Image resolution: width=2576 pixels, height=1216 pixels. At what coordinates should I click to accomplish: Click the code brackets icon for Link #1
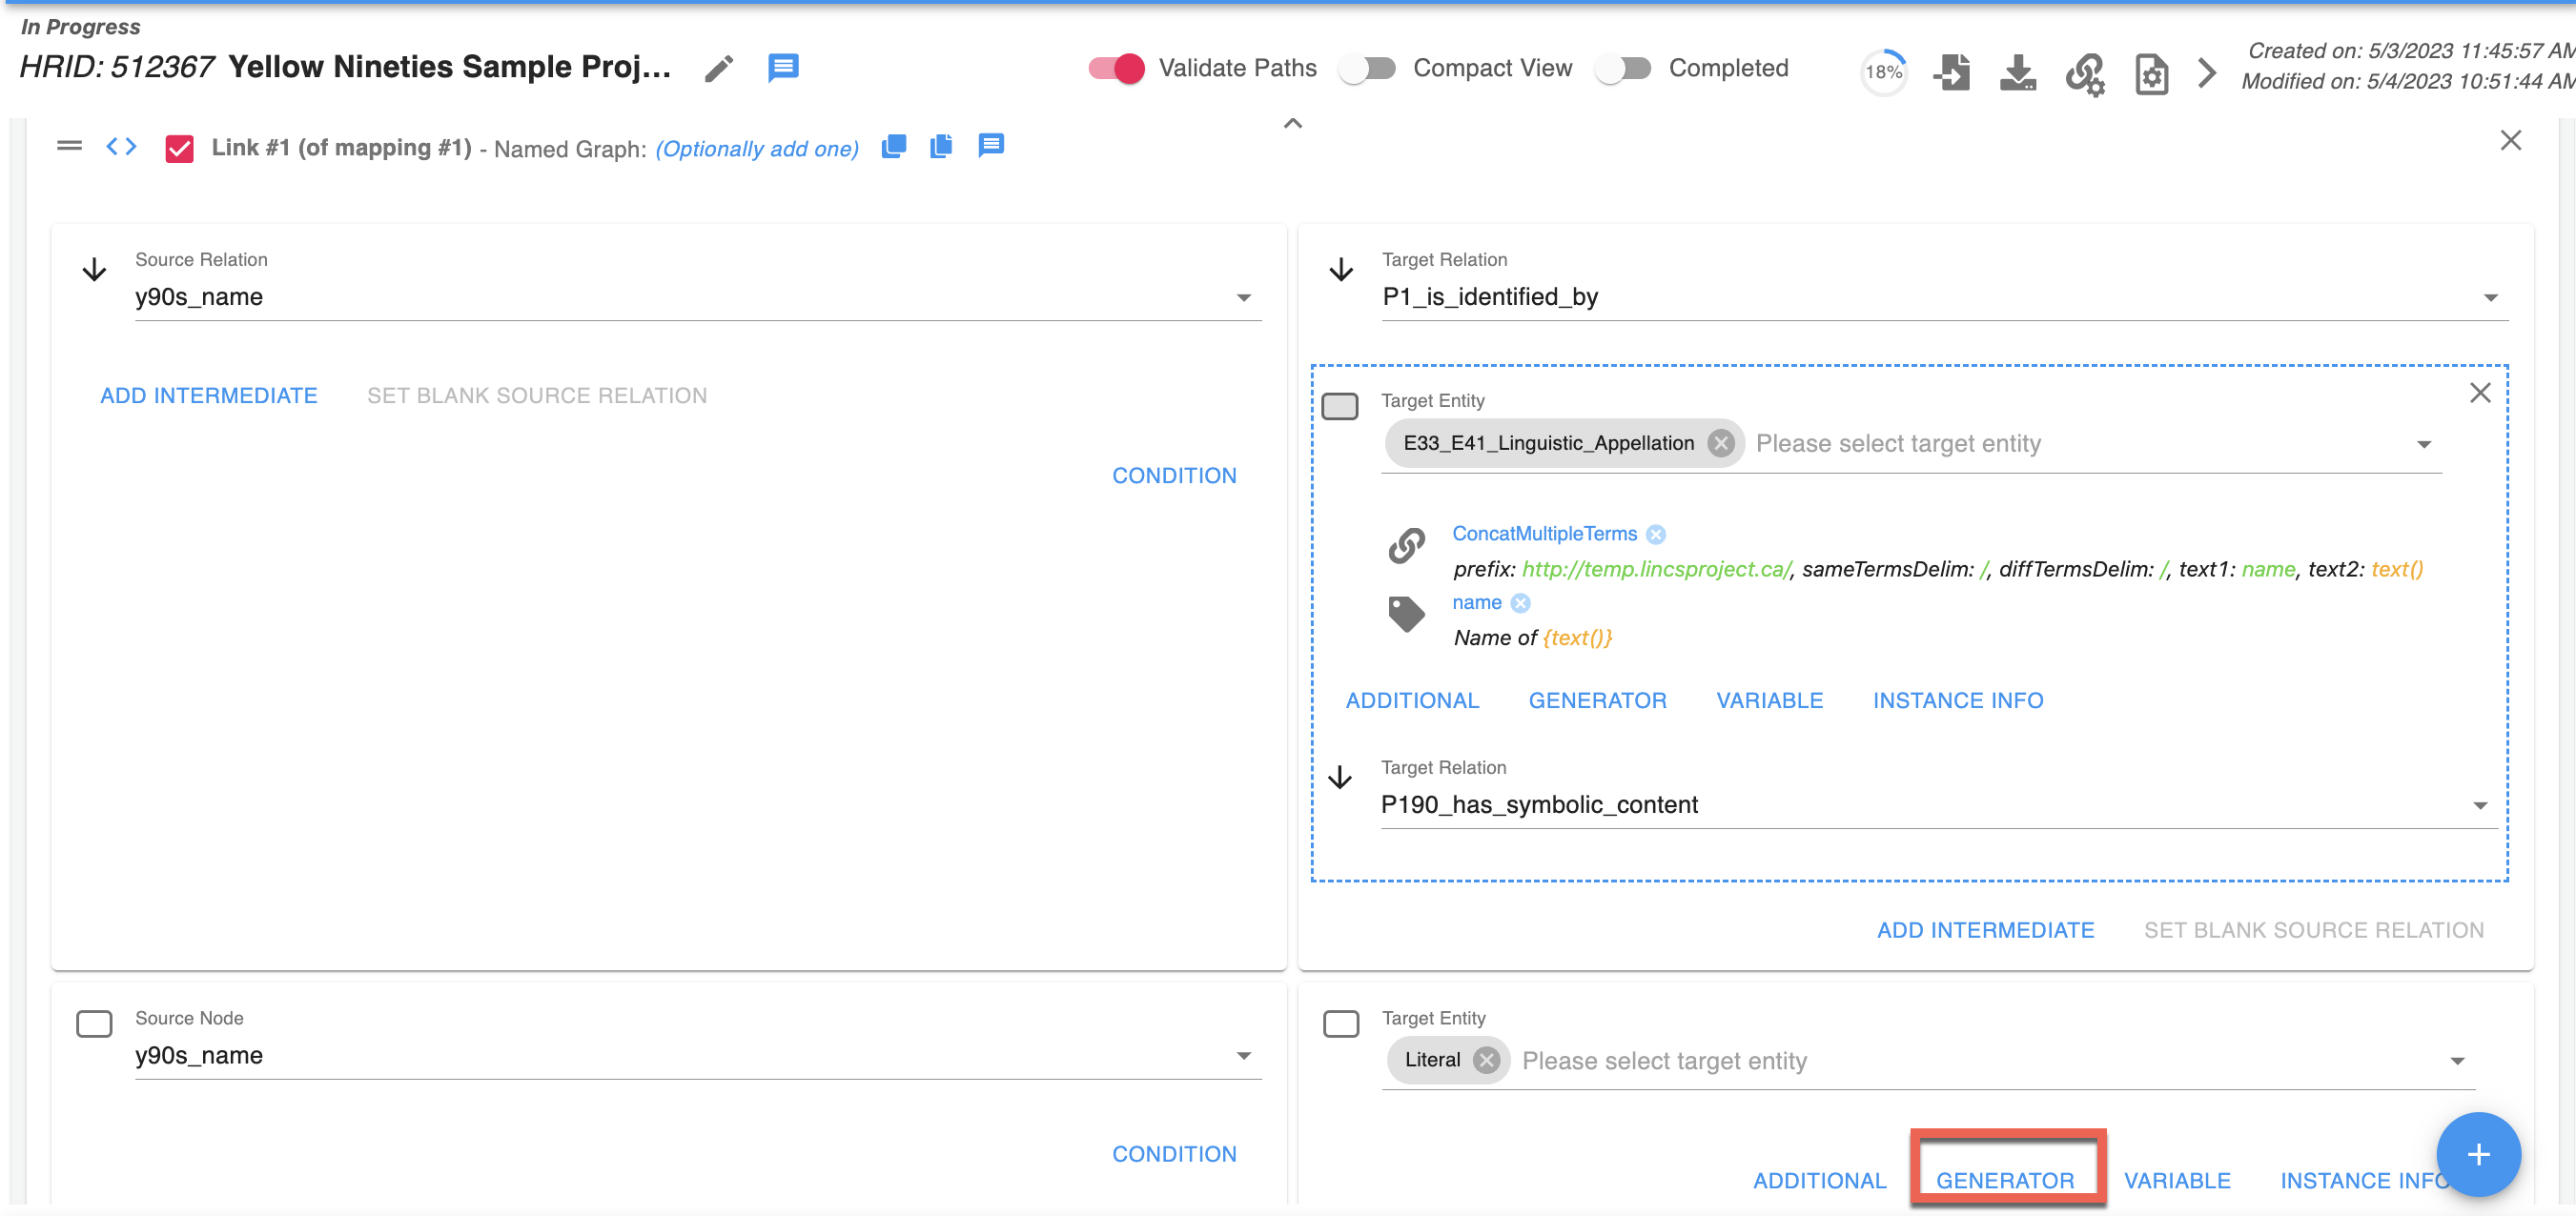(121, 147)
